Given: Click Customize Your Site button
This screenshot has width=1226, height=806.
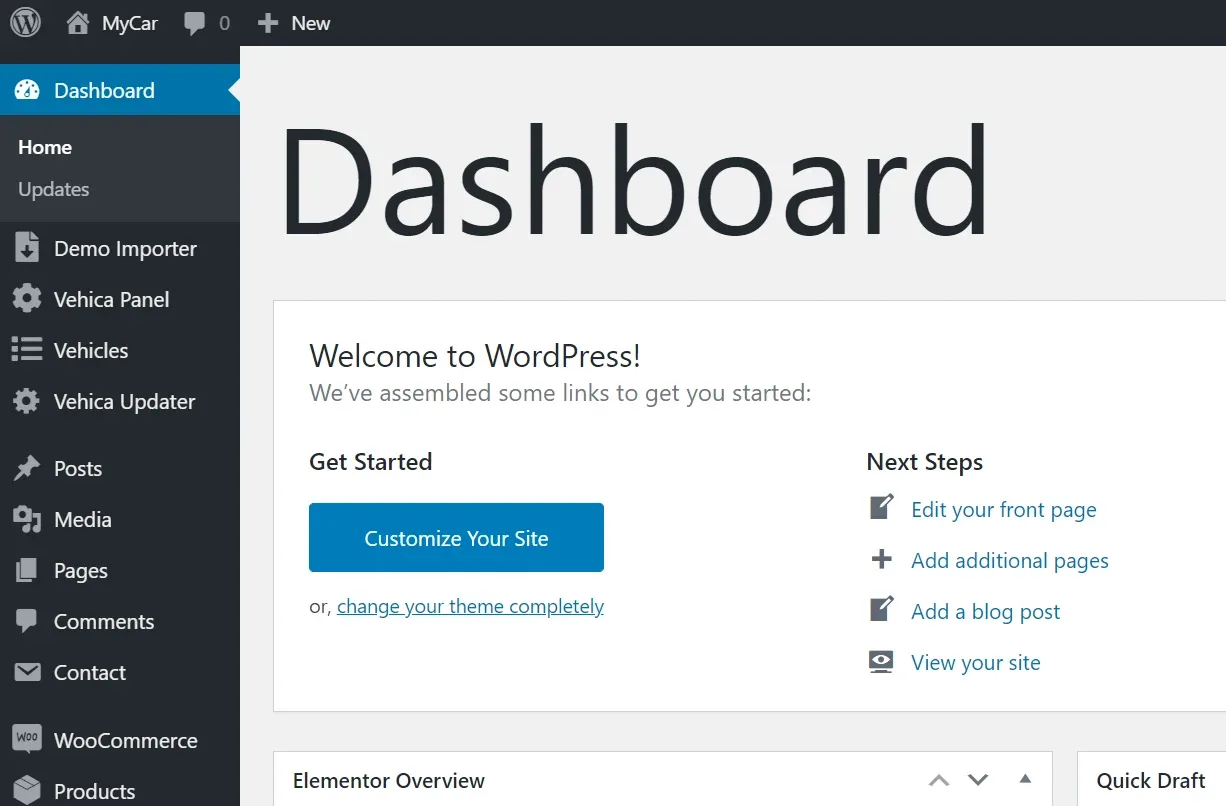Looking at the screenshot, I should coord(456,538).
